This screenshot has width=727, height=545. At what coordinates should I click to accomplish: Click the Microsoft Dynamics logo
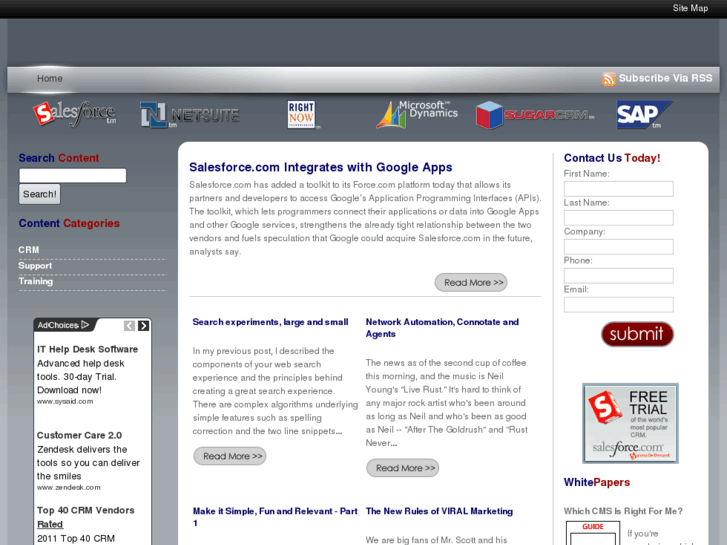pyautogui.click(x=417, y=114)
